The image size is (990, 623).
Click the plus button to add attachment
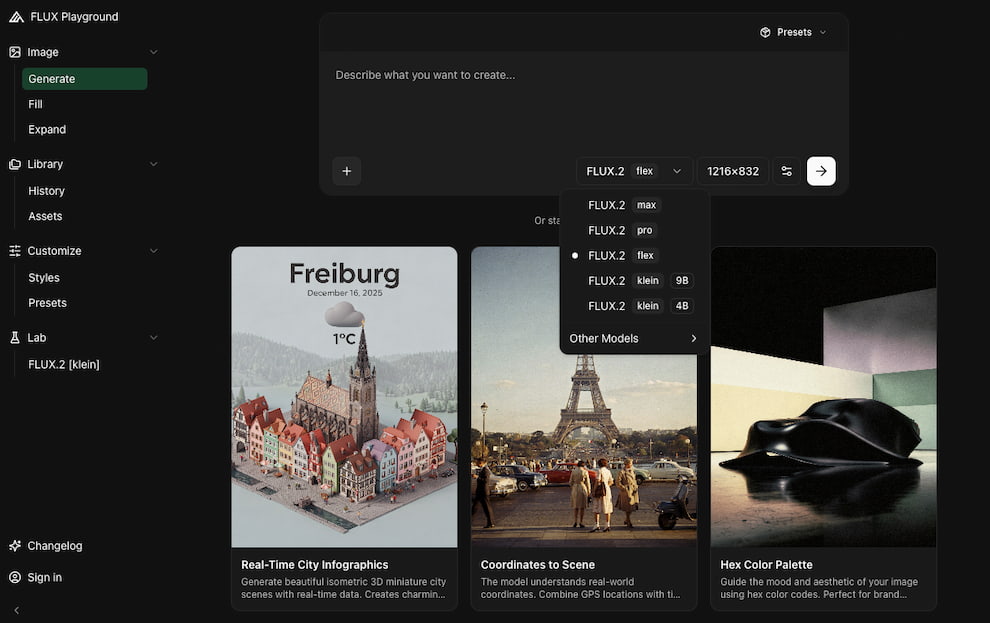pos(347,171)
